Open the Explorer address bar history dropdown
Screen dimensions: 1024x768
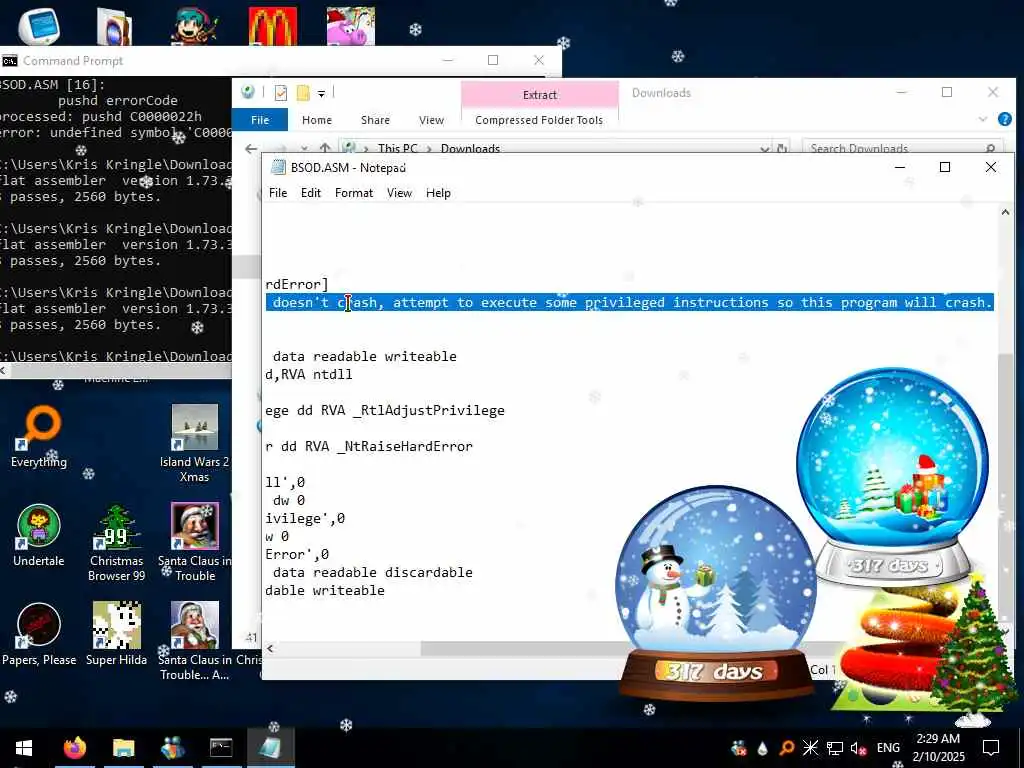[x=765, y=149]
